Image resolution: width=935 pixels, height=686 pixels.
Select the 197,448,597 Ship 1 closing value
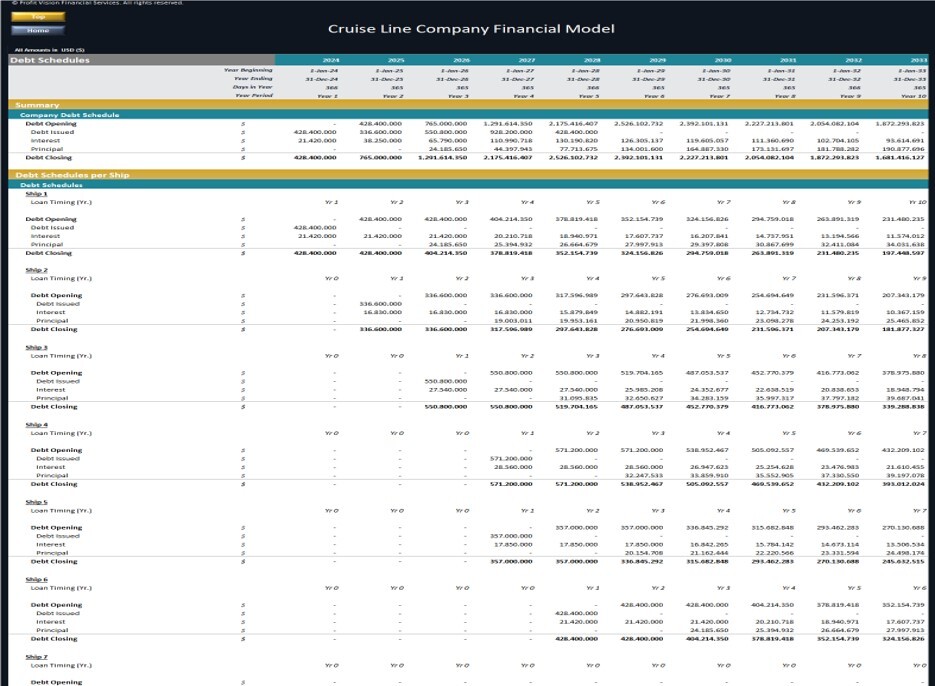coord(903,253)
